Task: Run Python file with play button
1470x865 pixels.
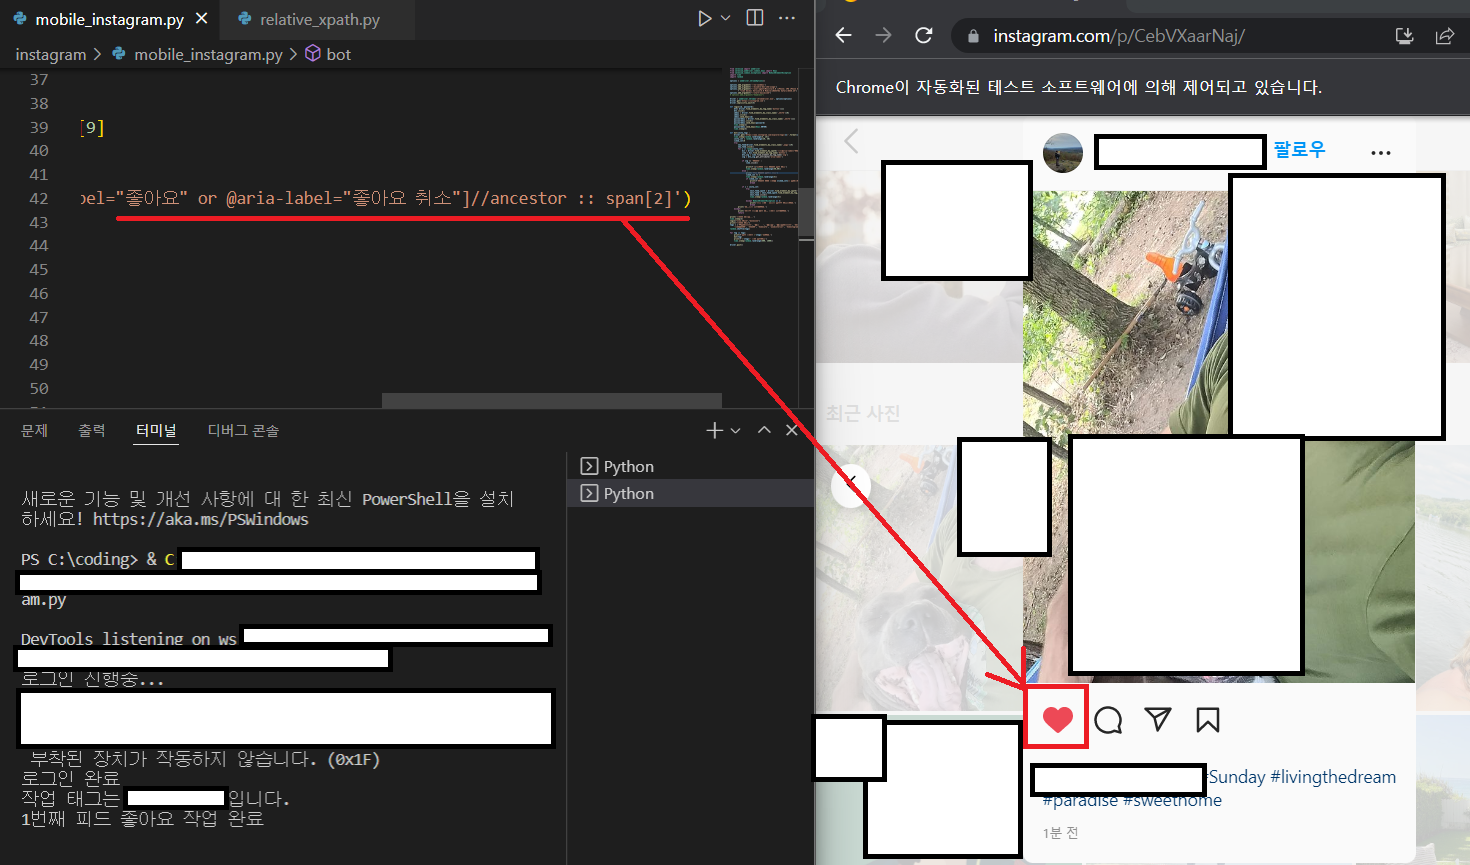Action: 705,18
